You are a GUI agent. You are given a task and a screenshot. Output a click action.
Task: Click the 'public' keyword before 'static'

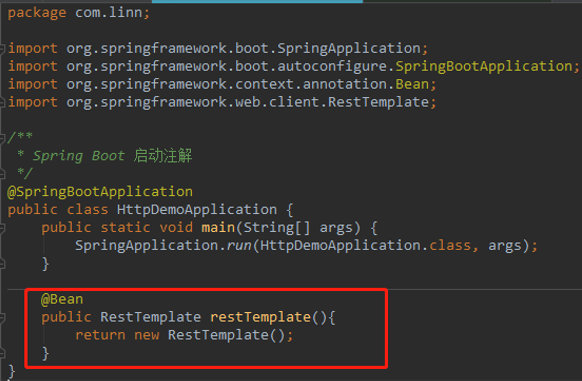pos(66,228)
